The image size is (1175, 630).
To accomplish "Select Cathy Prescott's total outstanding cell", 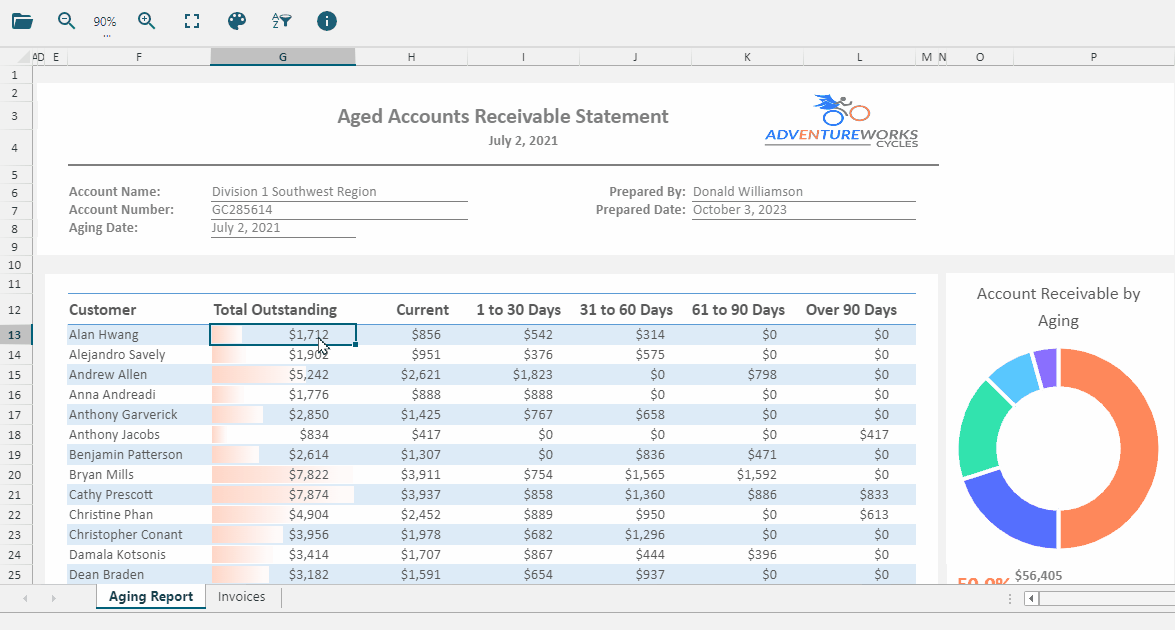I will click(x=283, y=495).
